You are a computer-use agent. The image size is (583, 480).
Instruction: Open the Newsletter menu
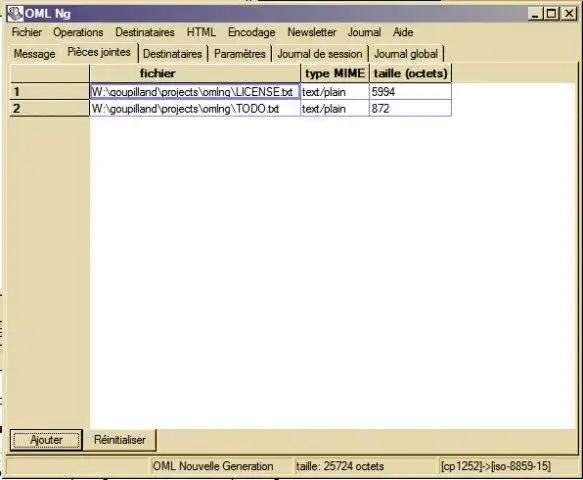tap(312, 32)
